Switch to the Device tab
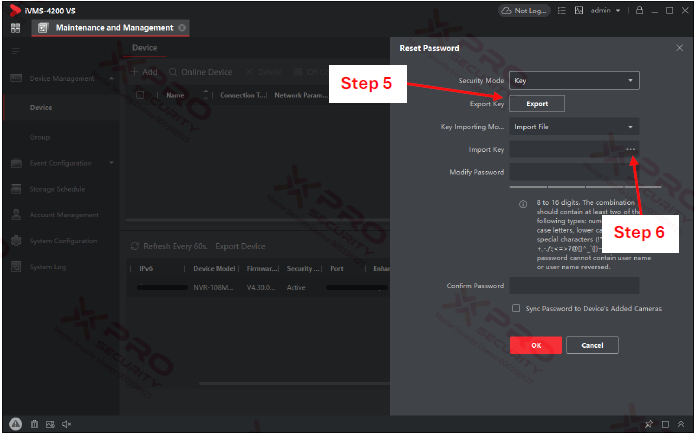The width and height of the screenshot is (695, 433). point(144,48)
